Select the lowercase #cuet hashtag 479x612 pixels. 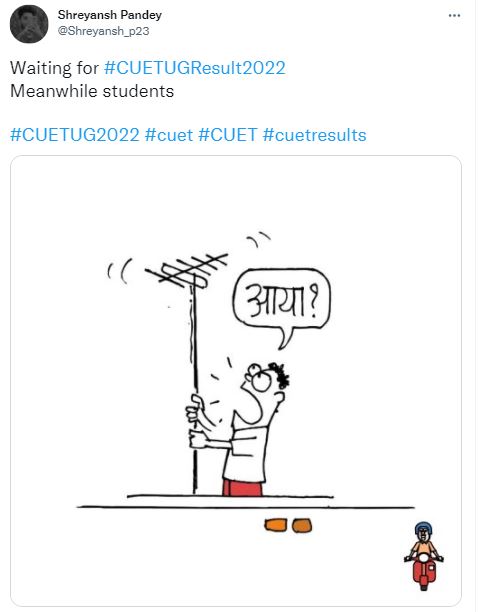pos(169,135)
